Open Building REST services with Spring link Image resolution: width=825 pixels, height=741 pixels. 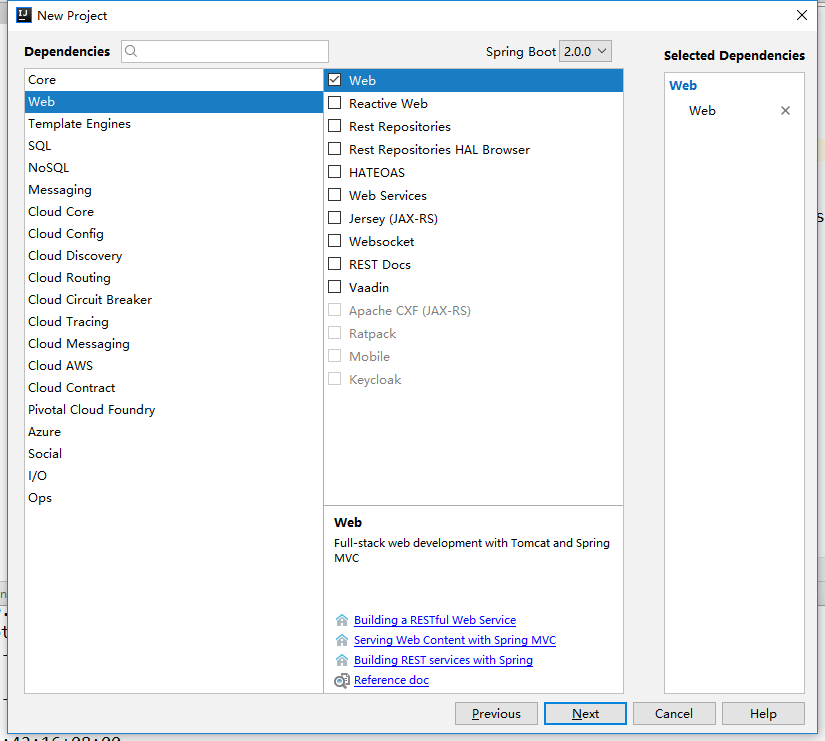click(x=443, y=660)
